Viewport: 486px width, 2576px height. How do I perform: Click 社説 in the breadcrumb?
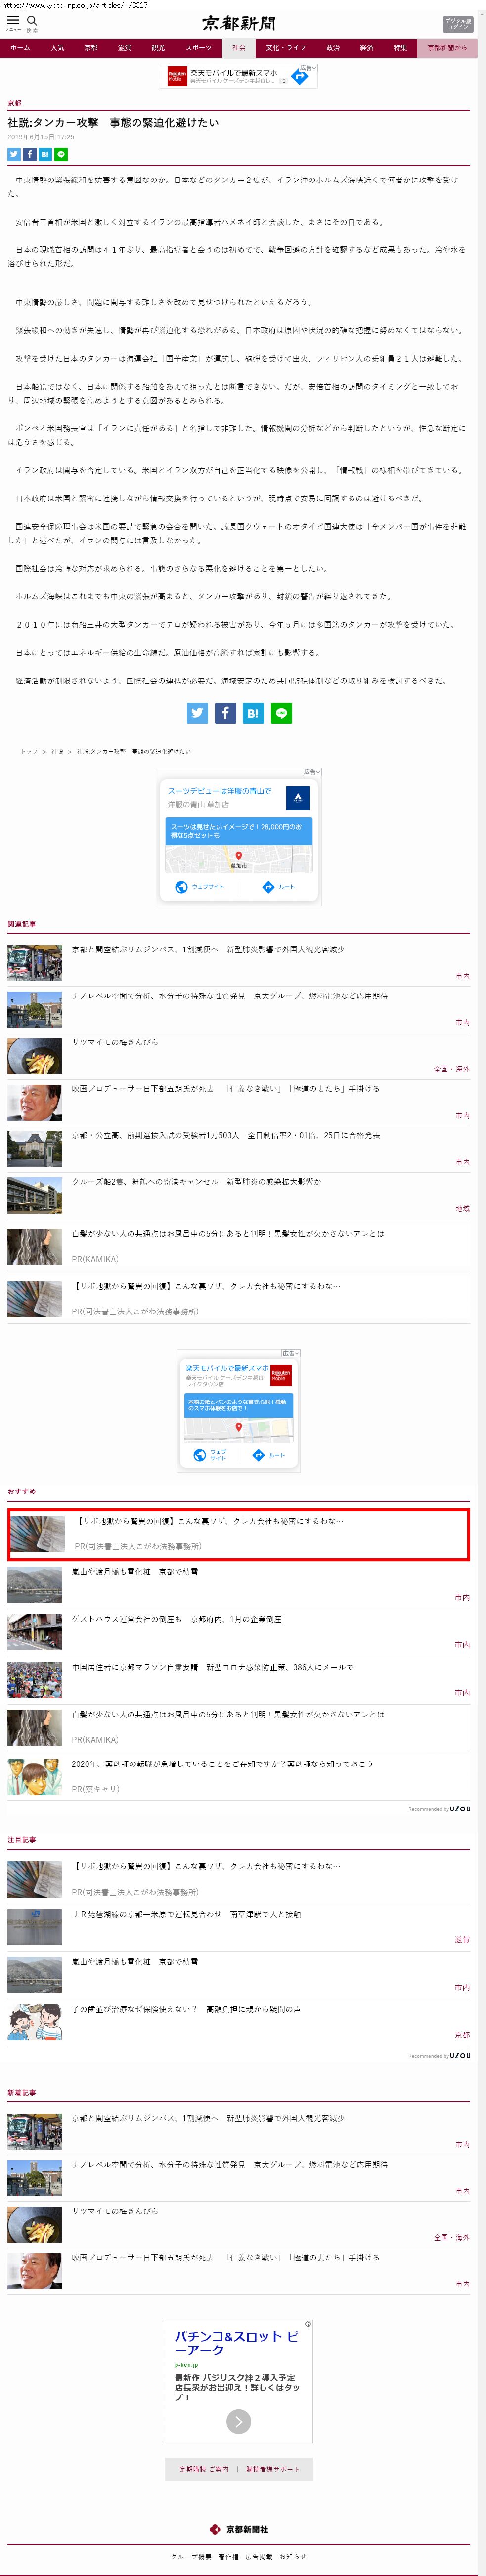click(57, 751)
